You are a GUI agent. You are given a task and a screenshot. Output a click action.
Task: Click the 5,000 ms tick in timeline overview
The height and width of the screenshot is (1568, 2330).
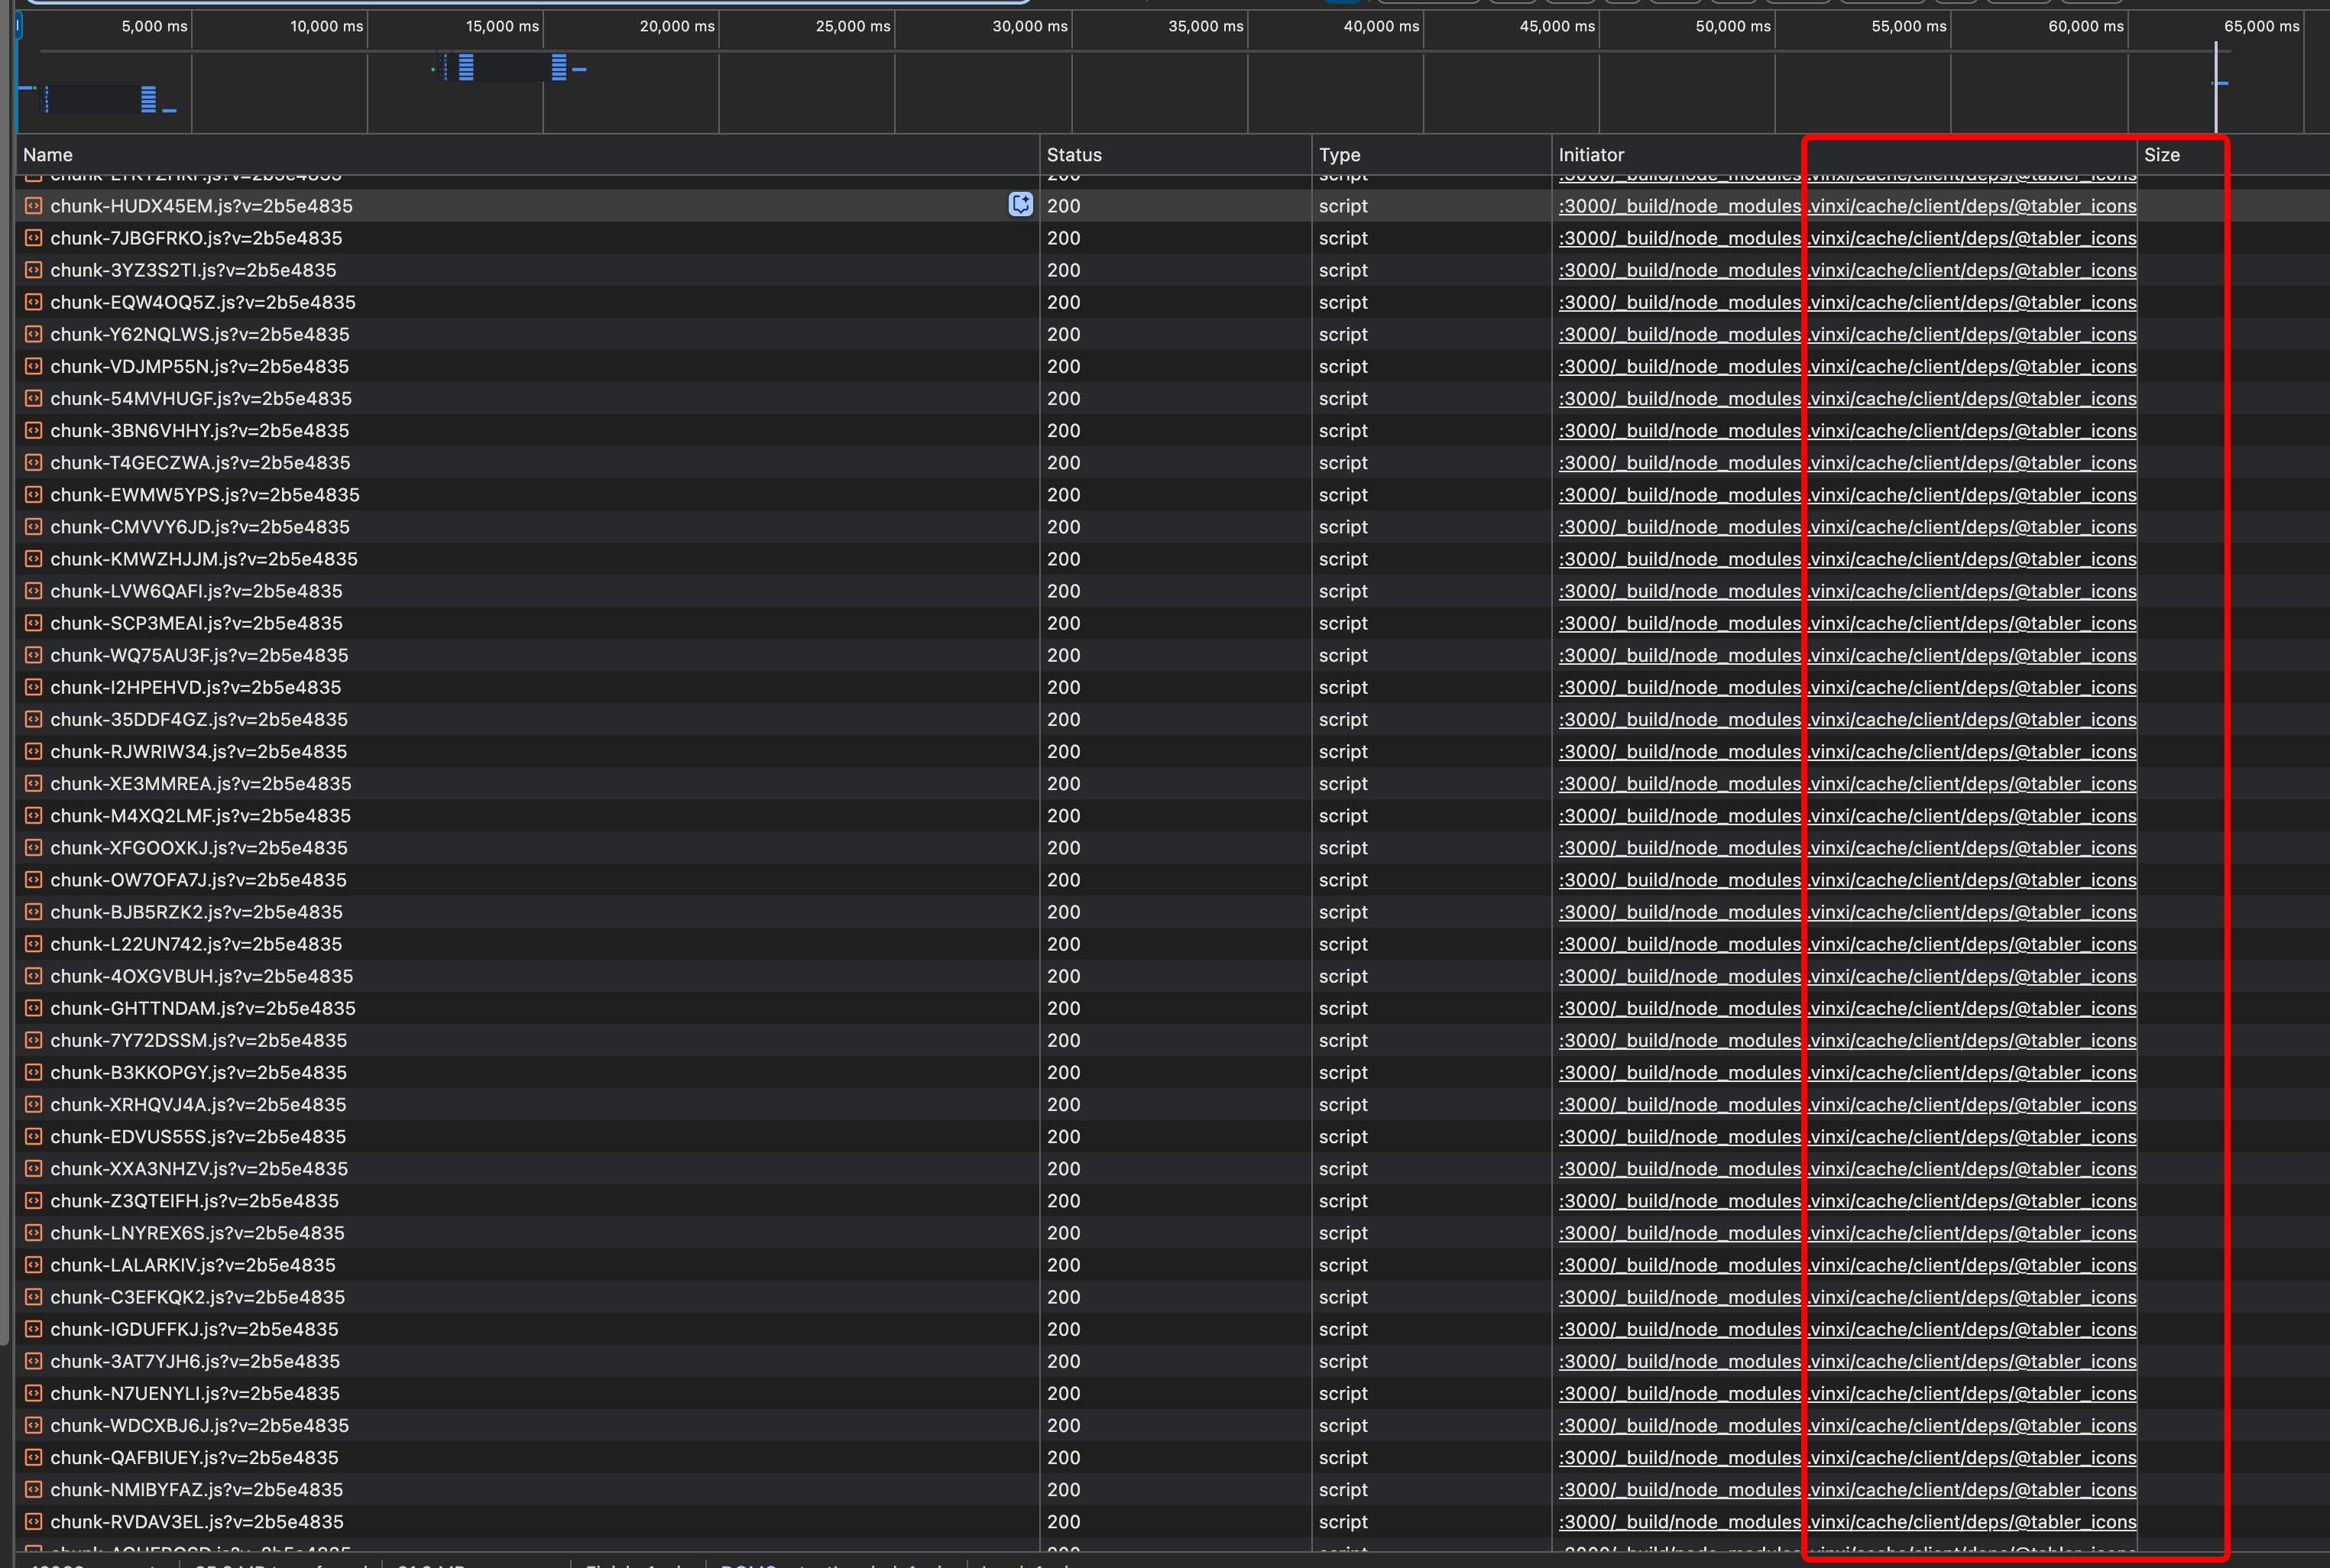click(154, 26)
